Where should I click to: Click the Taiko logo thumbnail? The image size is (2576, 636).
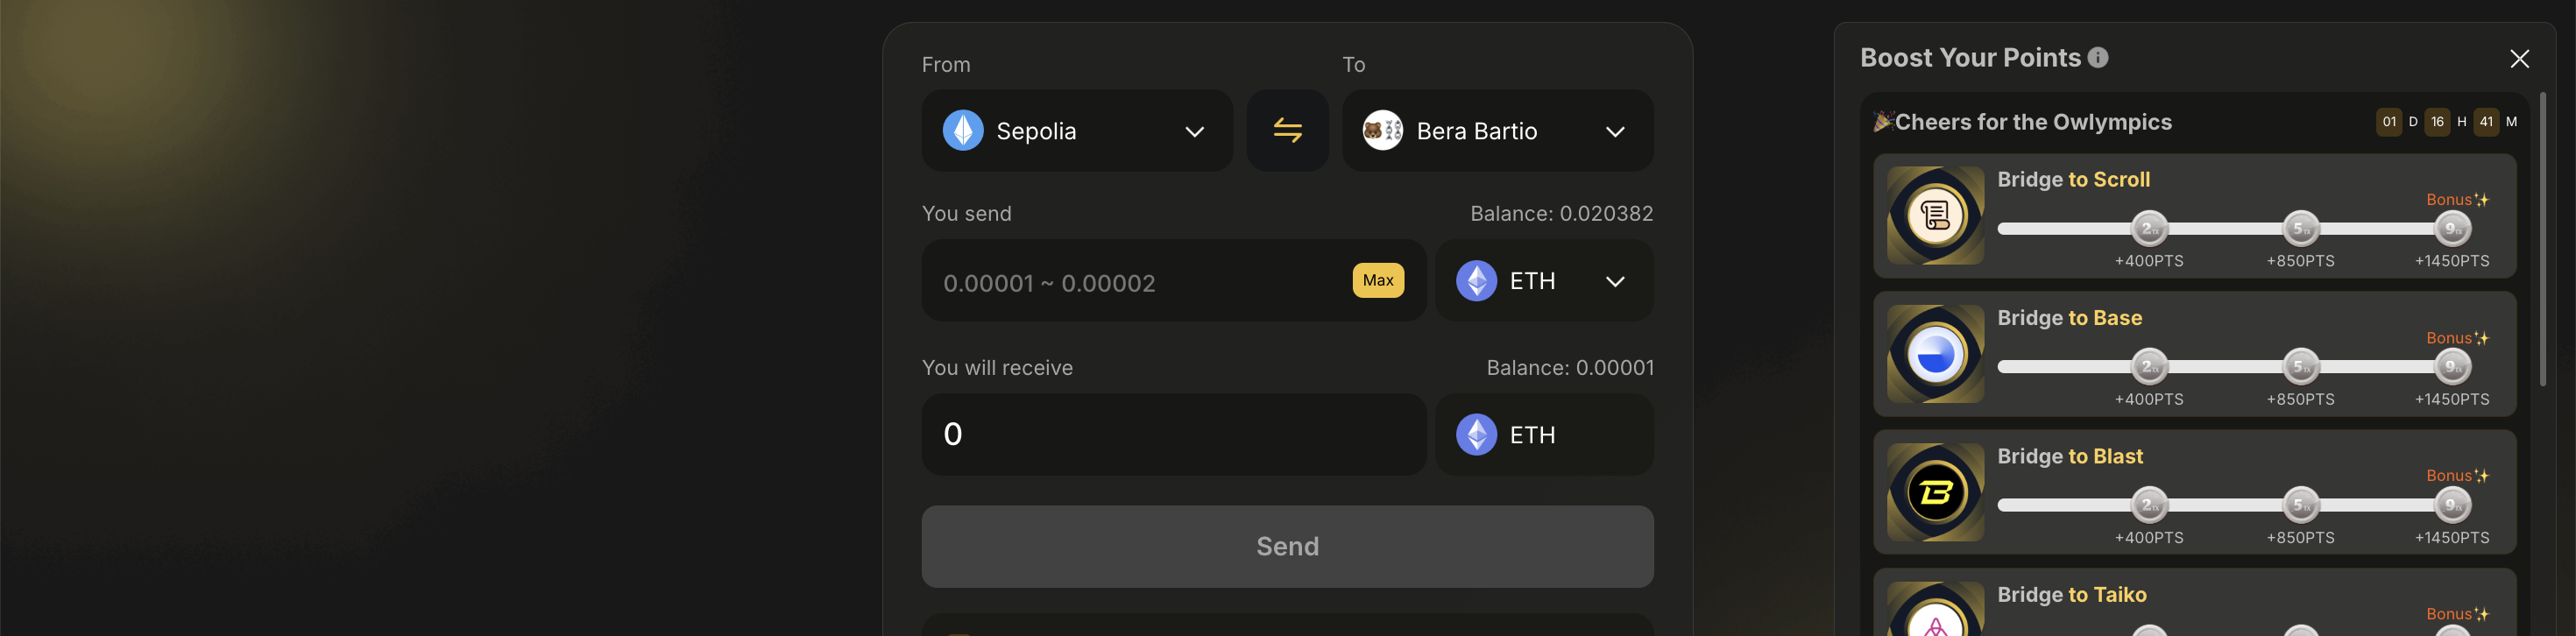tap(1935, 609)
